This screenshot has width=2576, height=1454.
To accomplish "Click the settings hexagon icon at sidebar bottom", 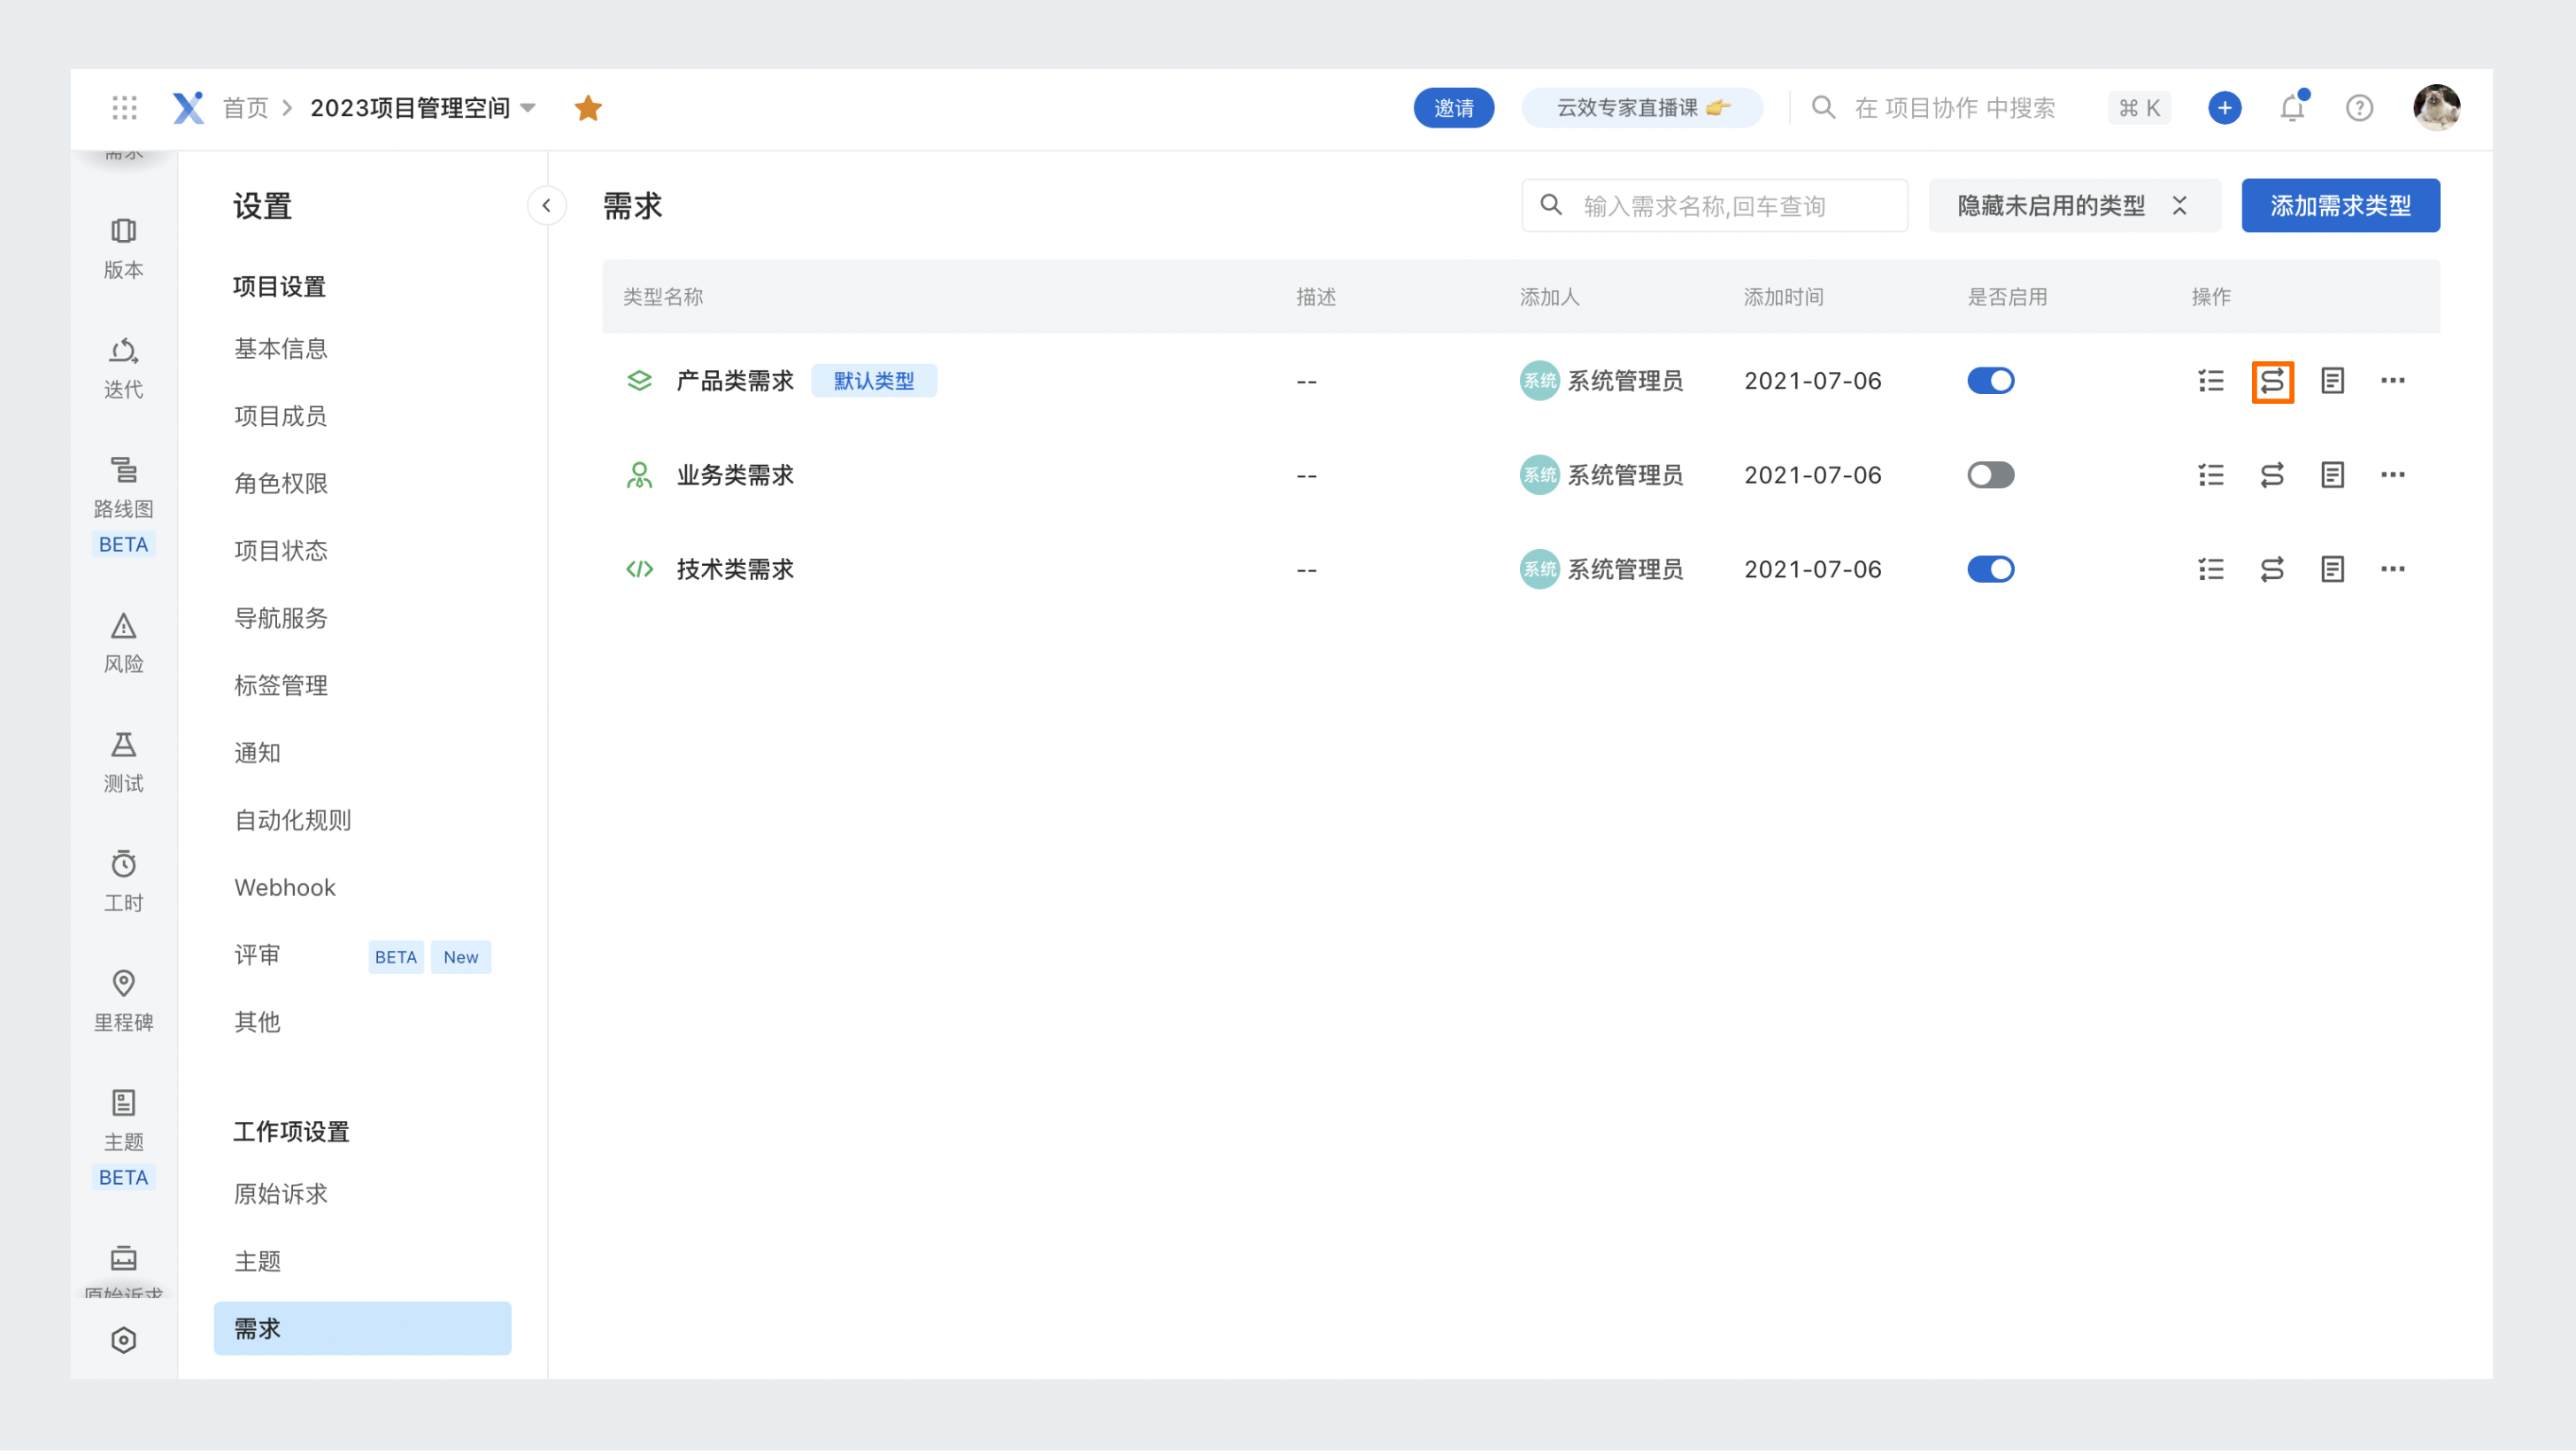I will 123,1341.
